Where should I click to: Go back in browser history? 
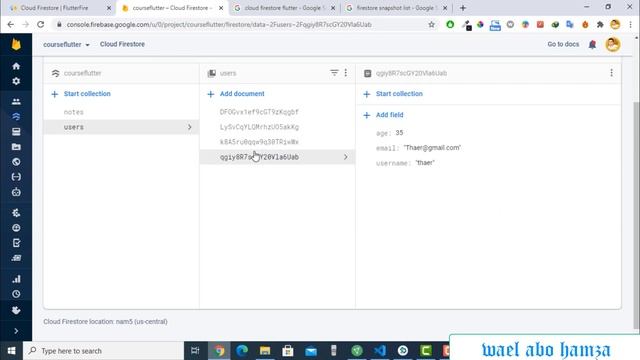point(11,24)
